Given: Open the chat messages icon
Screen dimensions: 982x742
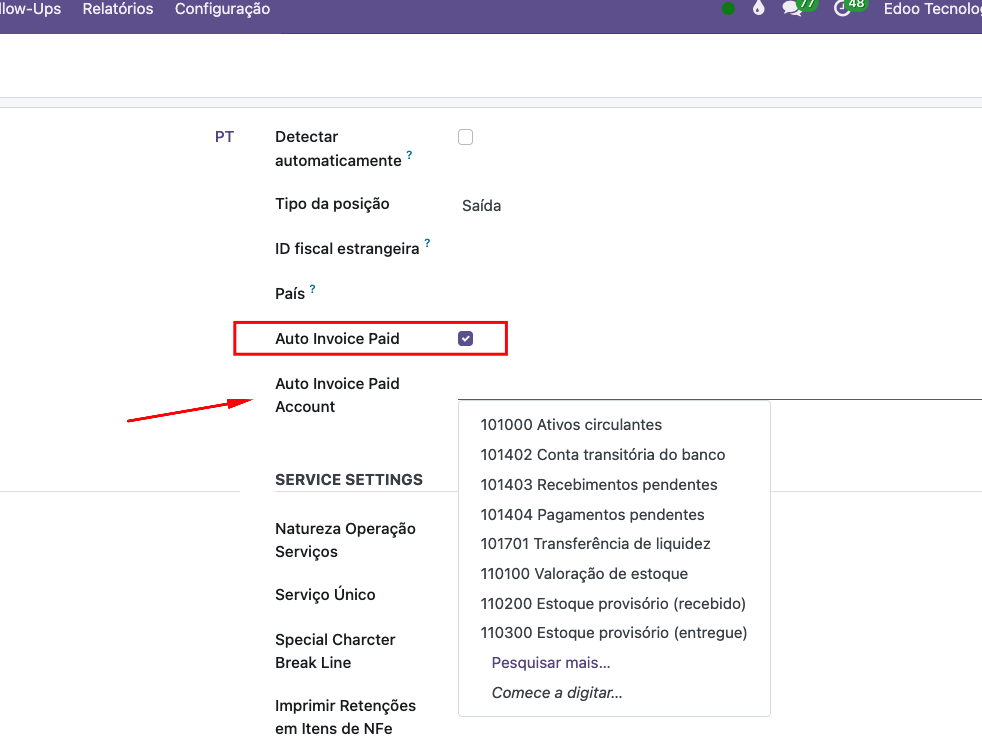Looking at the screenshot, I should click(792, 8).
